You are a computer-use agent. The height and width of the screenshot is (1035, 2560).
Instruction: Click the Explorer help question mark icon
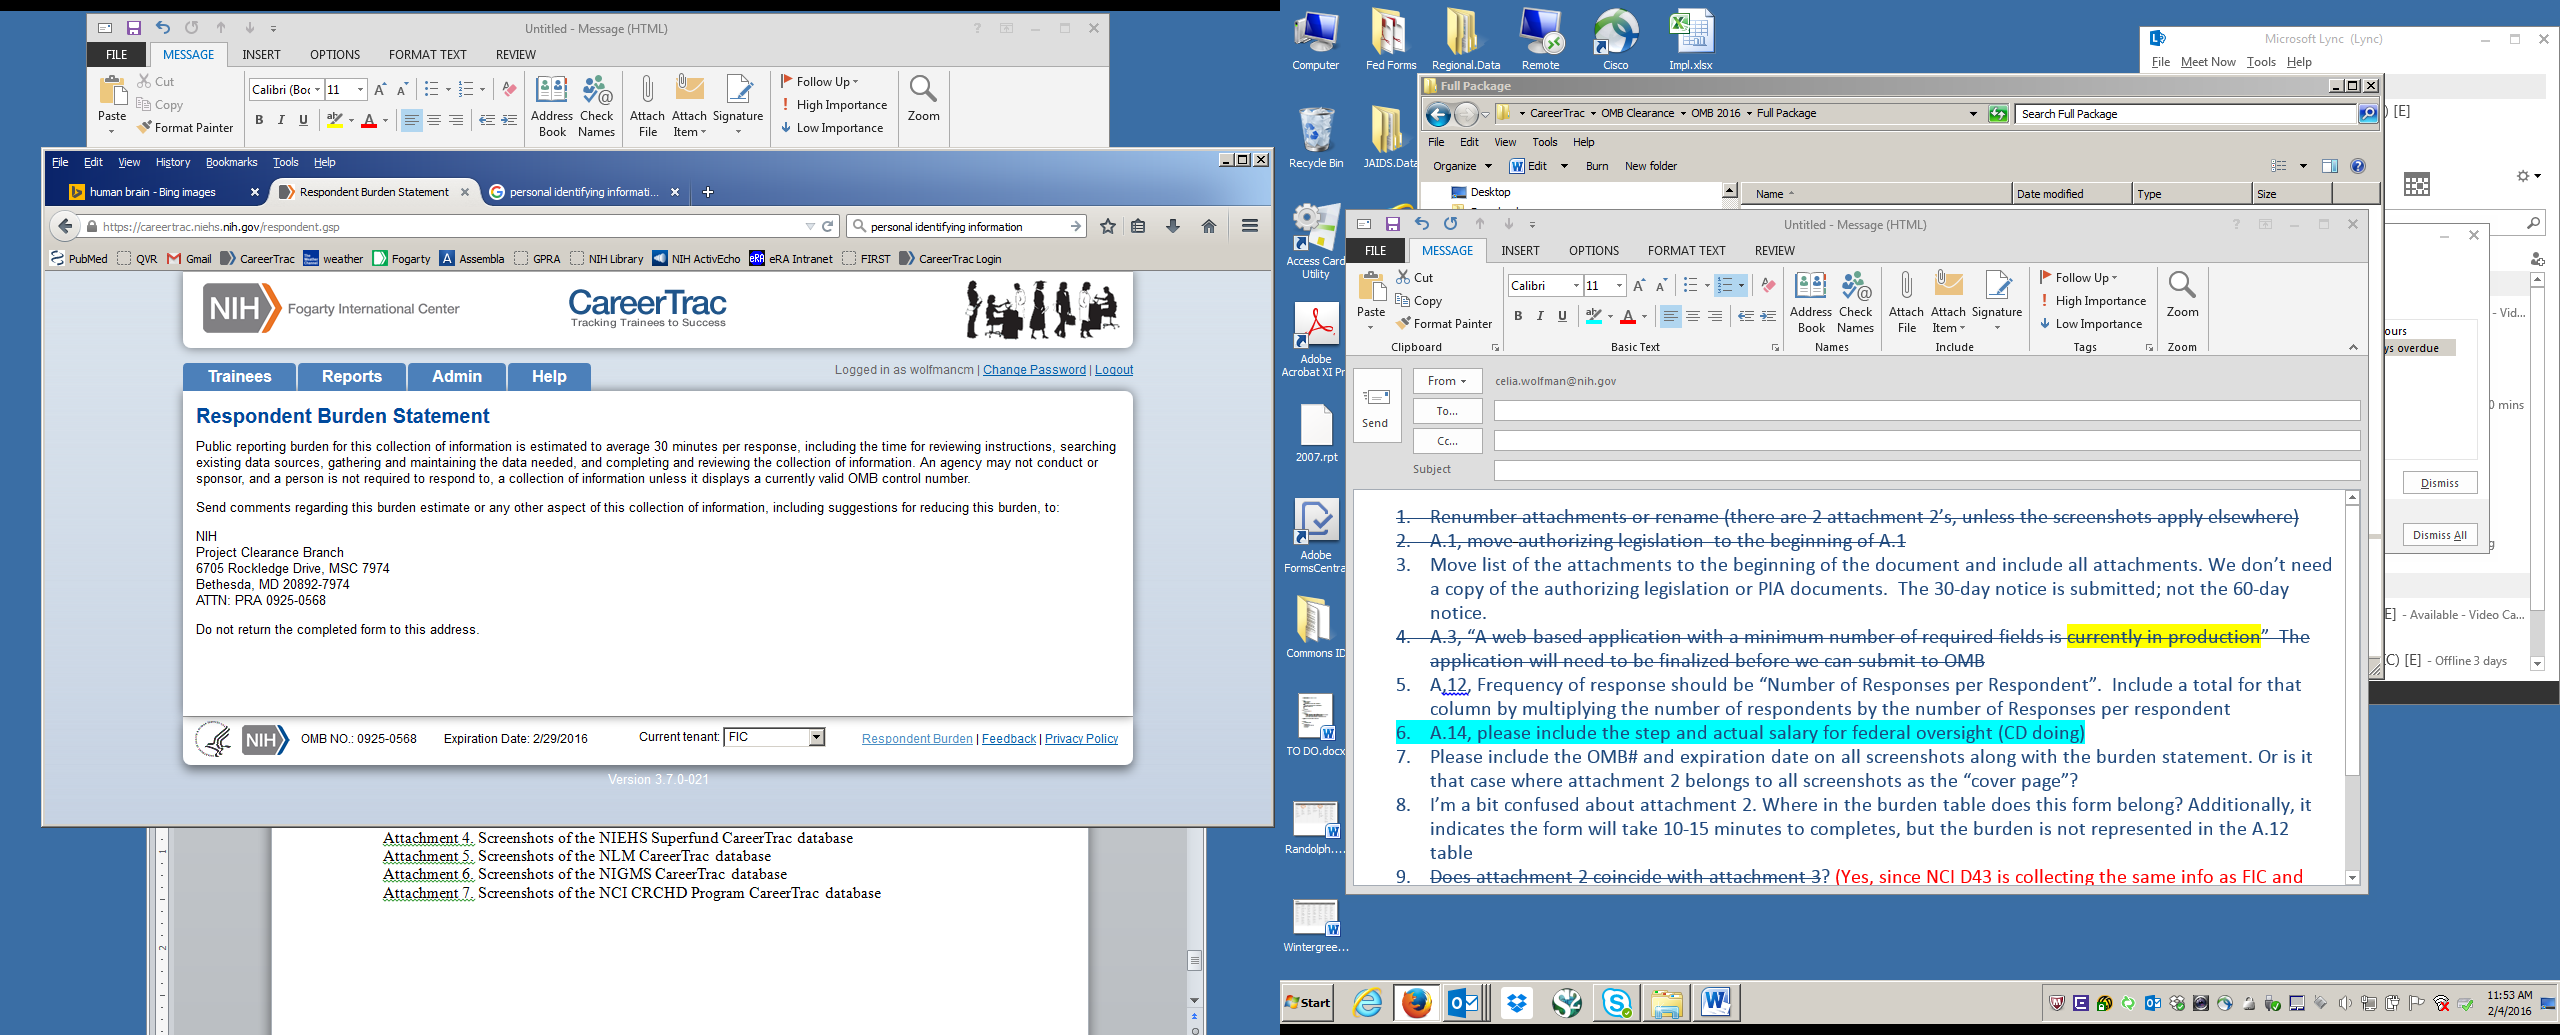pyautogui.click(x=2358, y=166)
